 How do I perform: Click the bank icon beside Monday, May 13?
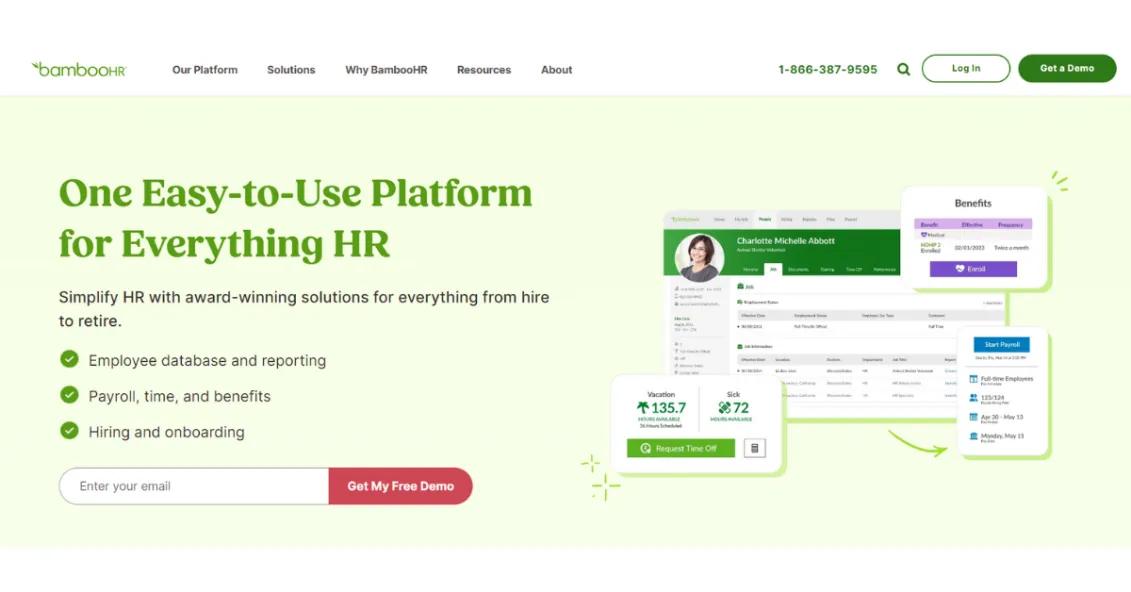[973, 436]
